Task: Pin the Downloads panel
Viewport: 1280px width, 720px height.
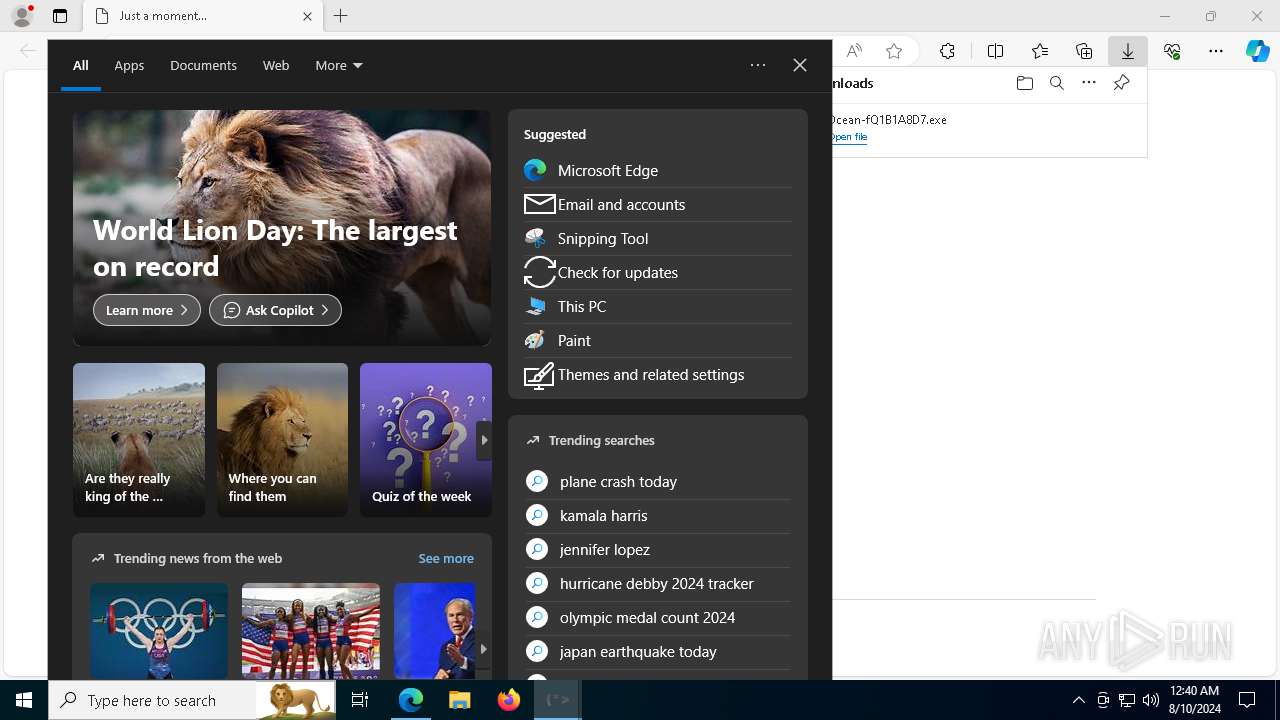Action: click(x=1121, y=83)
